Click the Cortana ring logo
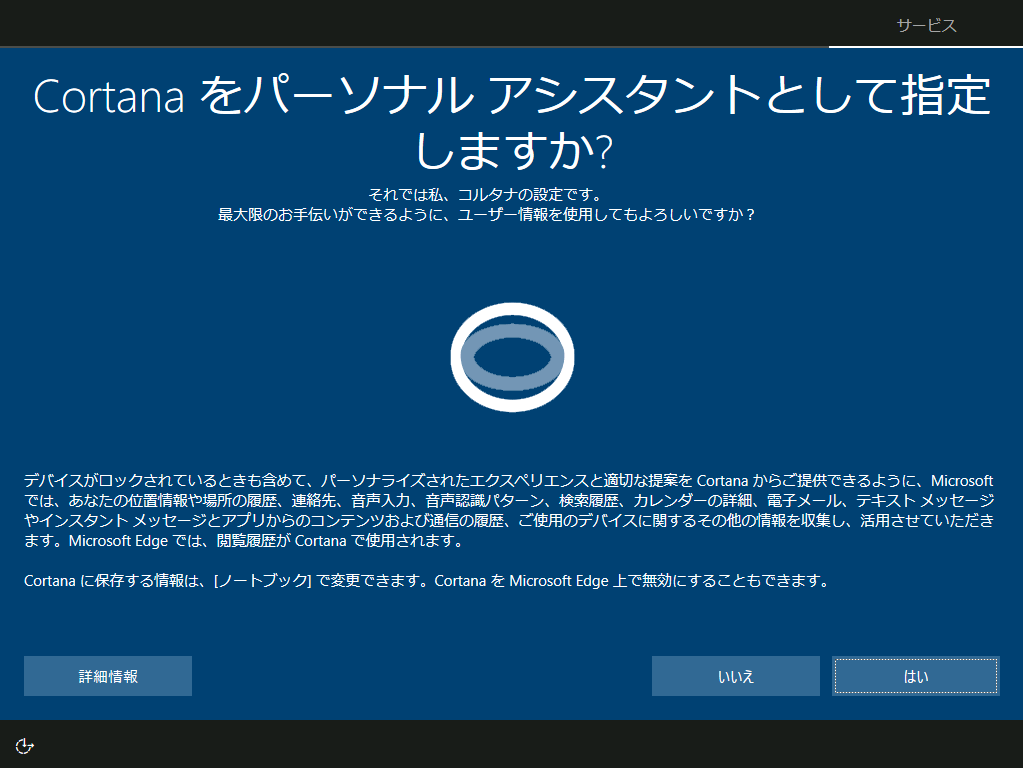1023x768 pixels. point(512,357)
